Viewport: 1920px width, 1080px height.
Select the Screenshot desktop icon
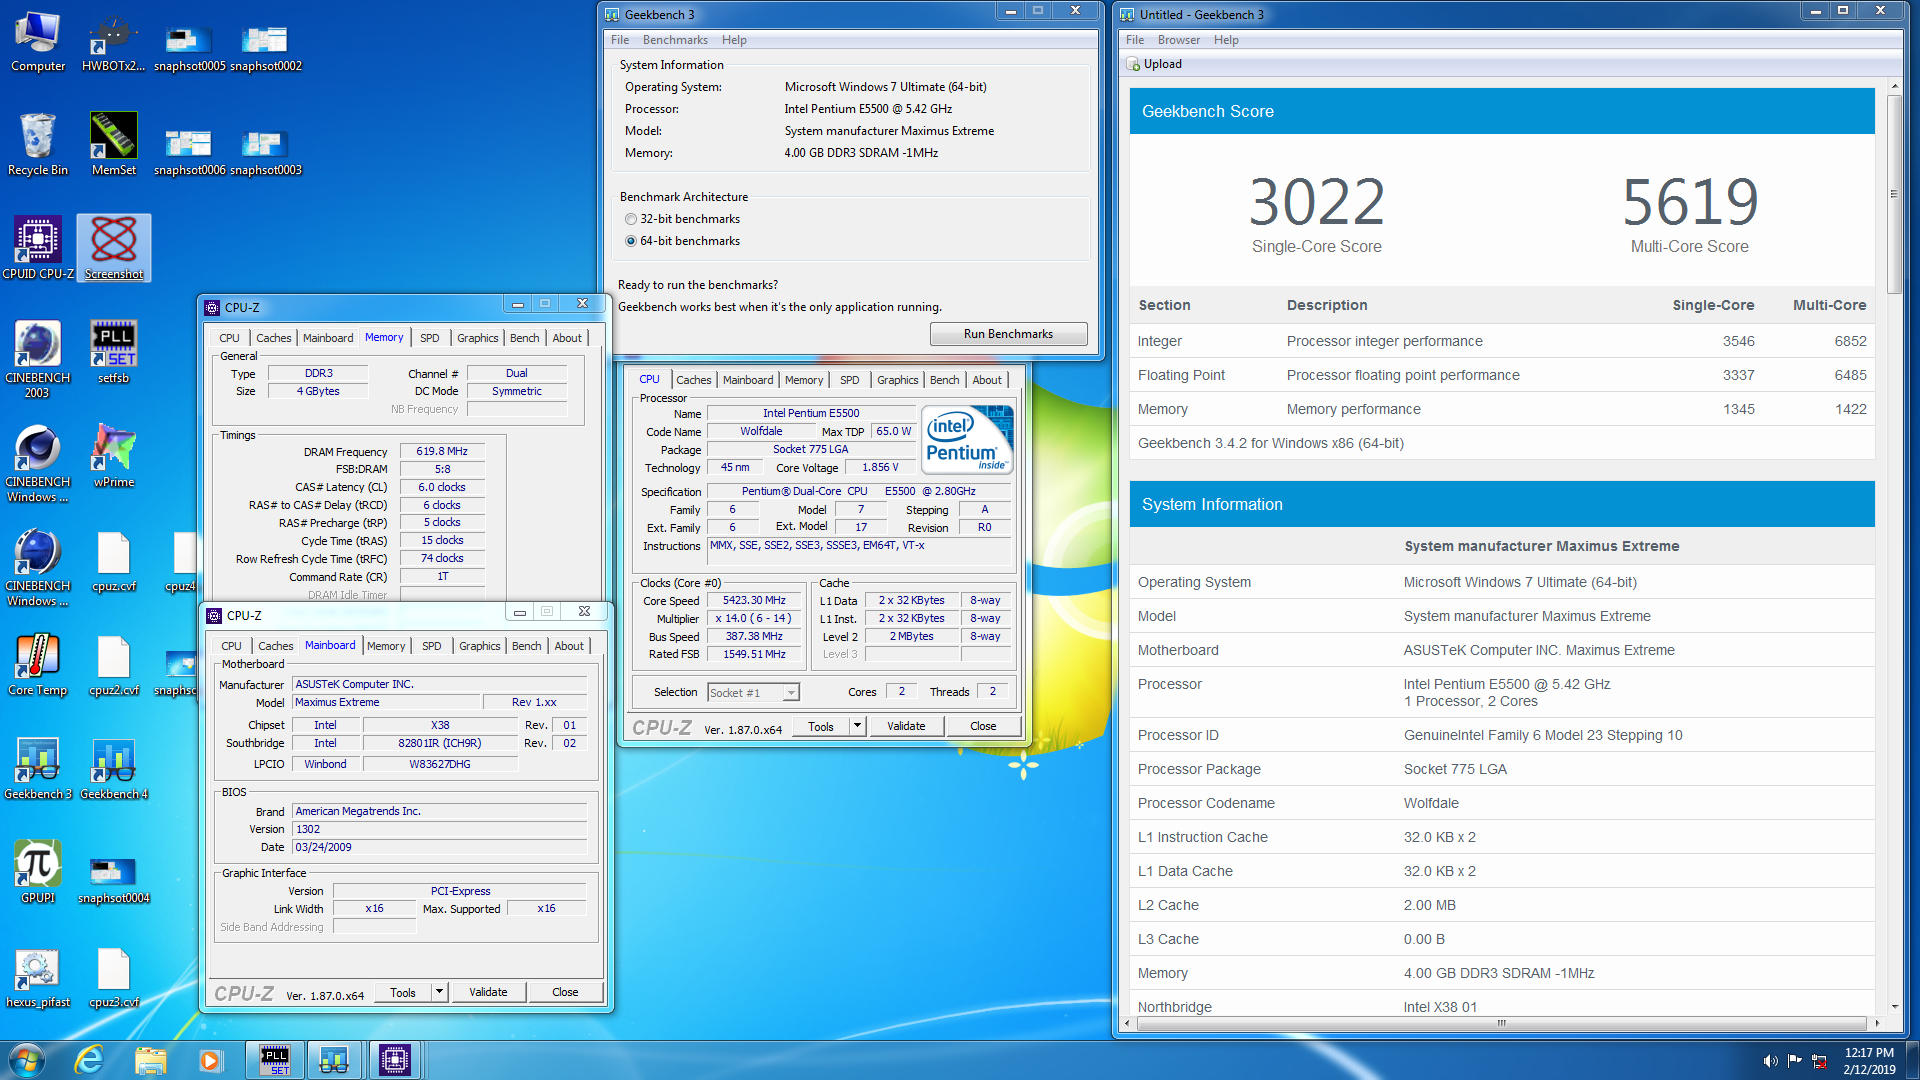(114, 248)
